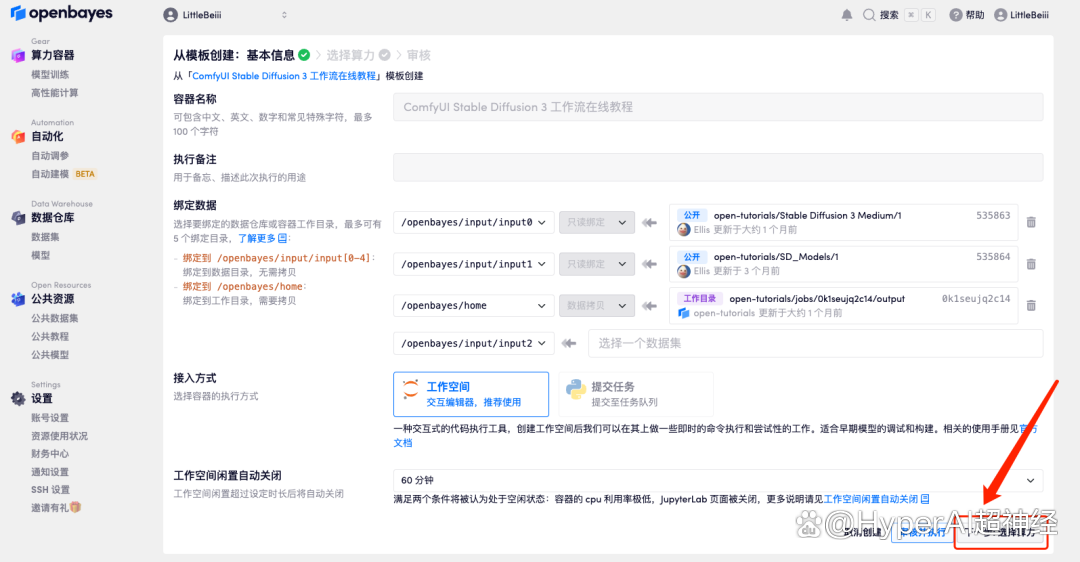The width and height of the screenshot is (1080, 562).
Task: Jump to the 选择算力 step
Action: point(351,55)
